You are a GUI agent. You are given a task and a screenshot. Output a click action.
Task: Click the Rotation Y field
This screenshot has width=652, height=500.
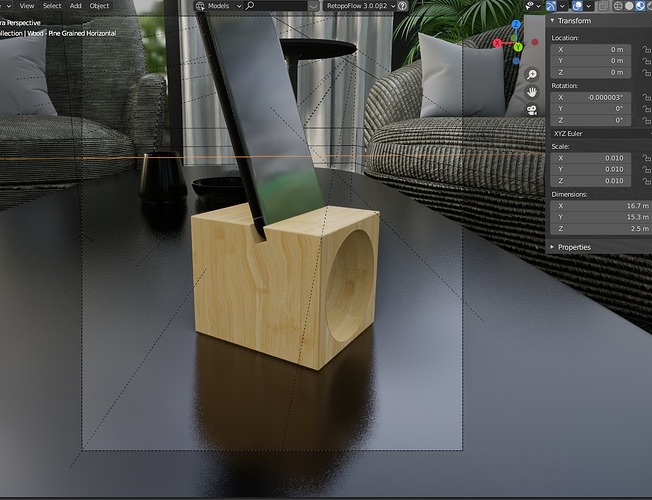(590, 109)
